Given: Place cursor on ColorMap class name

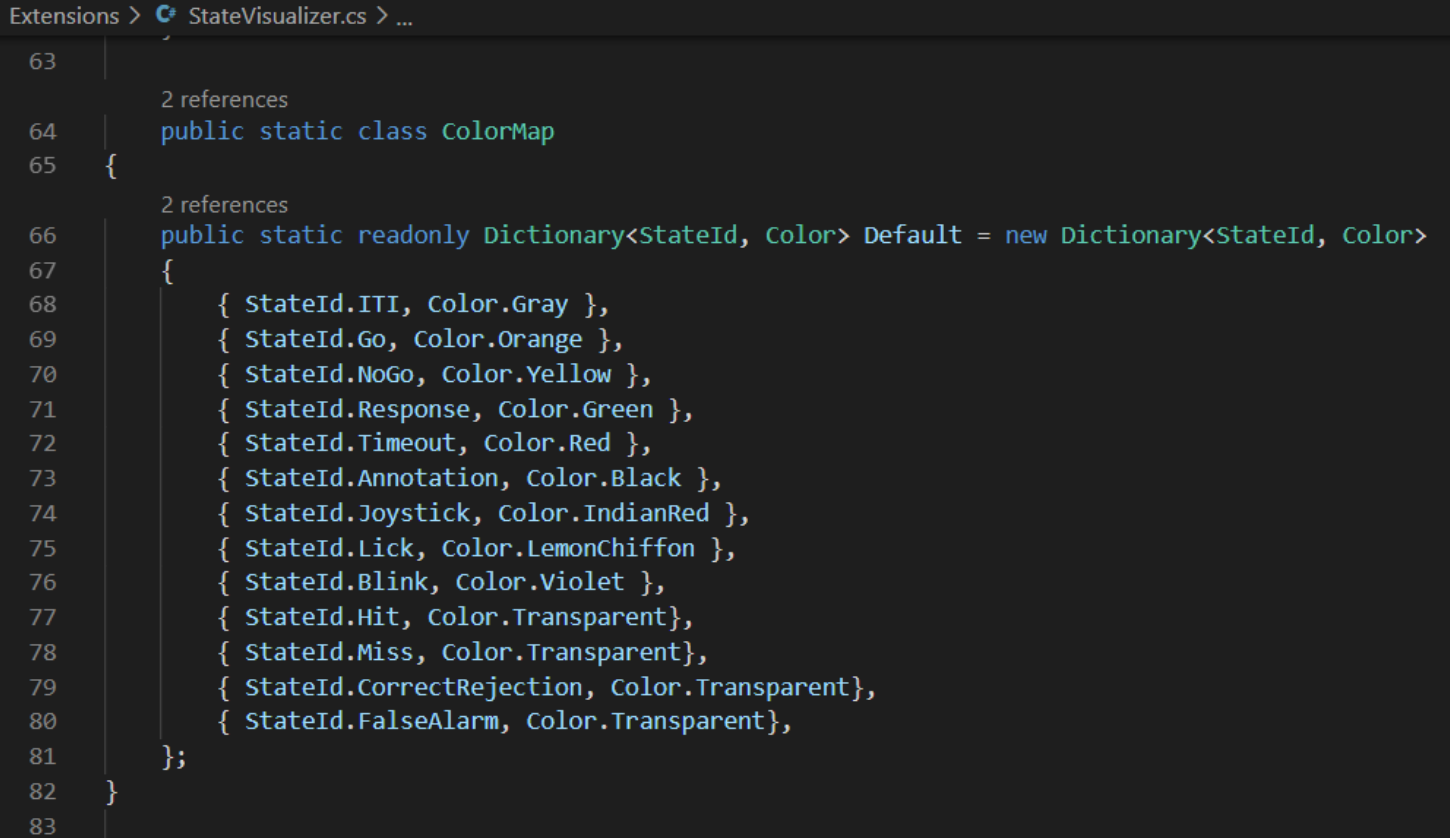Looking at the screenshot, I should pos(498,131).
